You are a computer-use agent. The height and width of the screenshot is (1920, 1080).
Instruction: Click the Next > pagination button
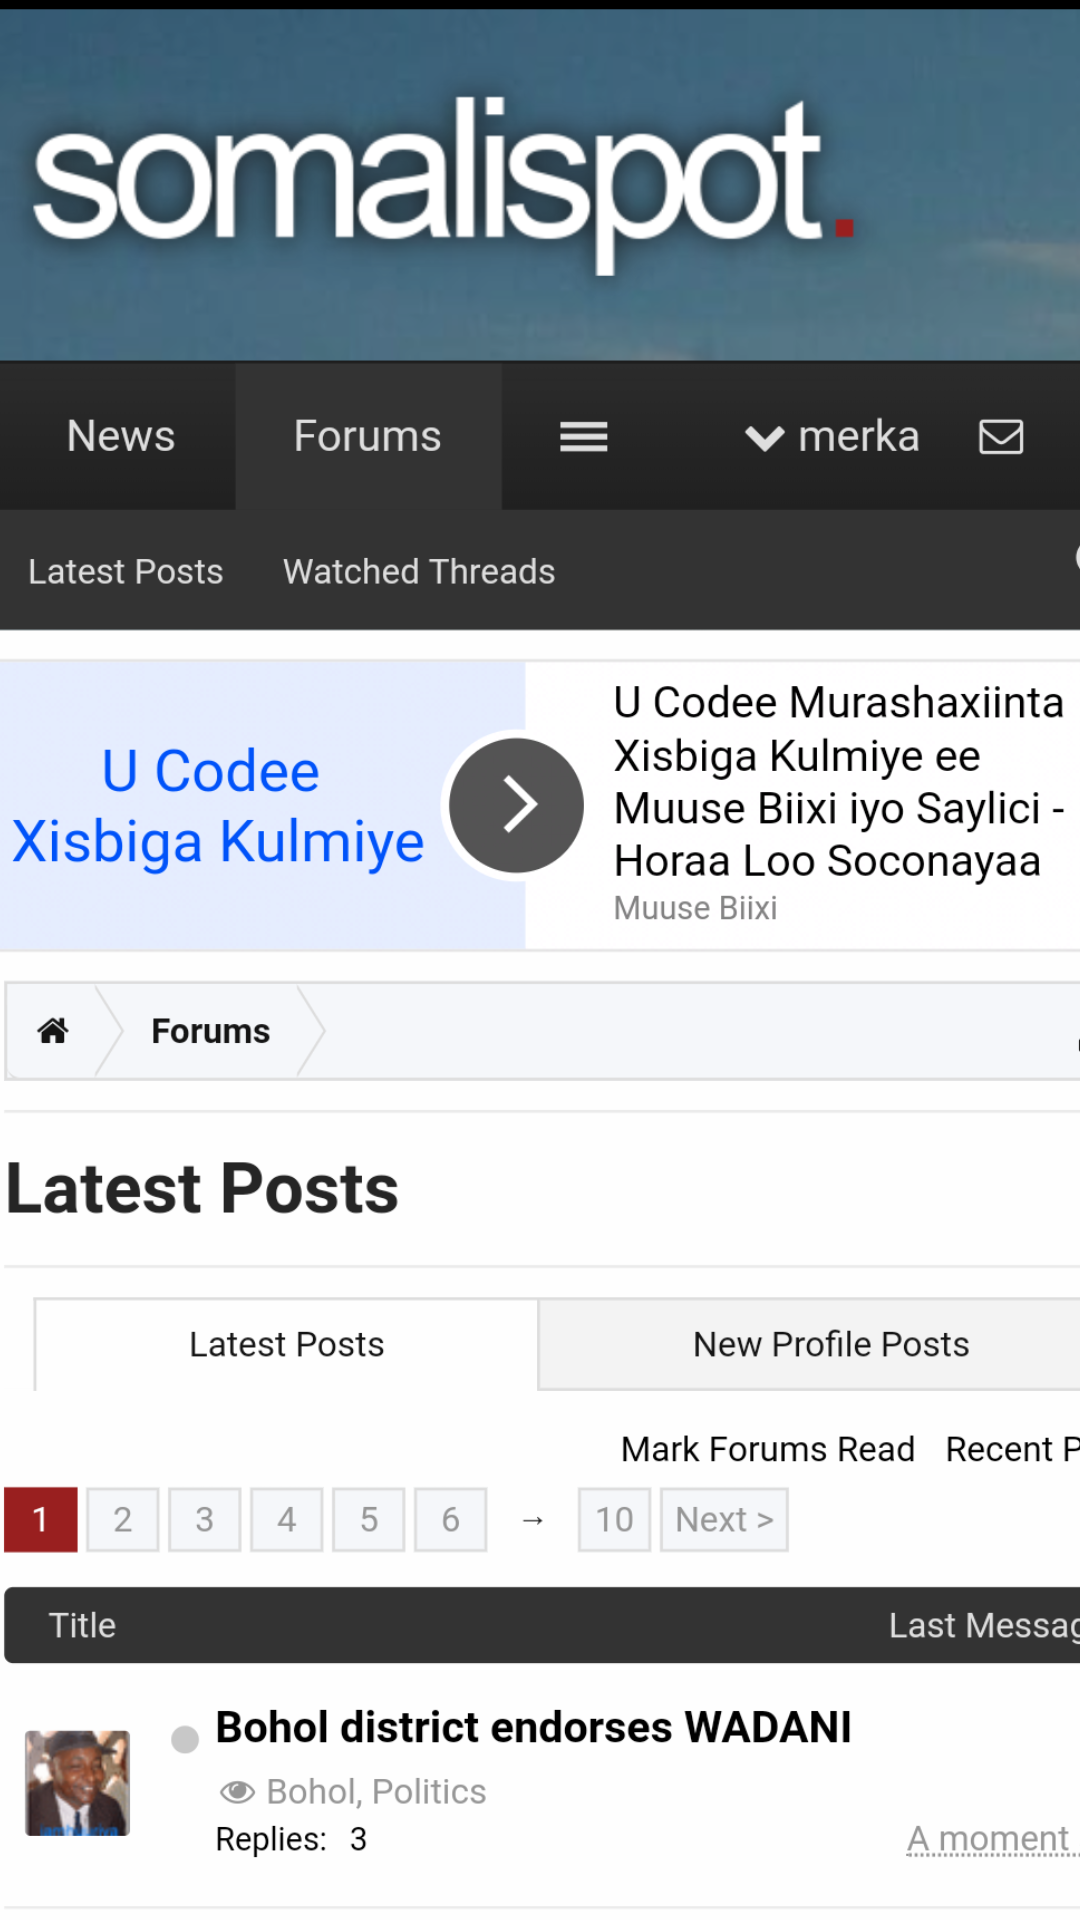coord(724,1520)
